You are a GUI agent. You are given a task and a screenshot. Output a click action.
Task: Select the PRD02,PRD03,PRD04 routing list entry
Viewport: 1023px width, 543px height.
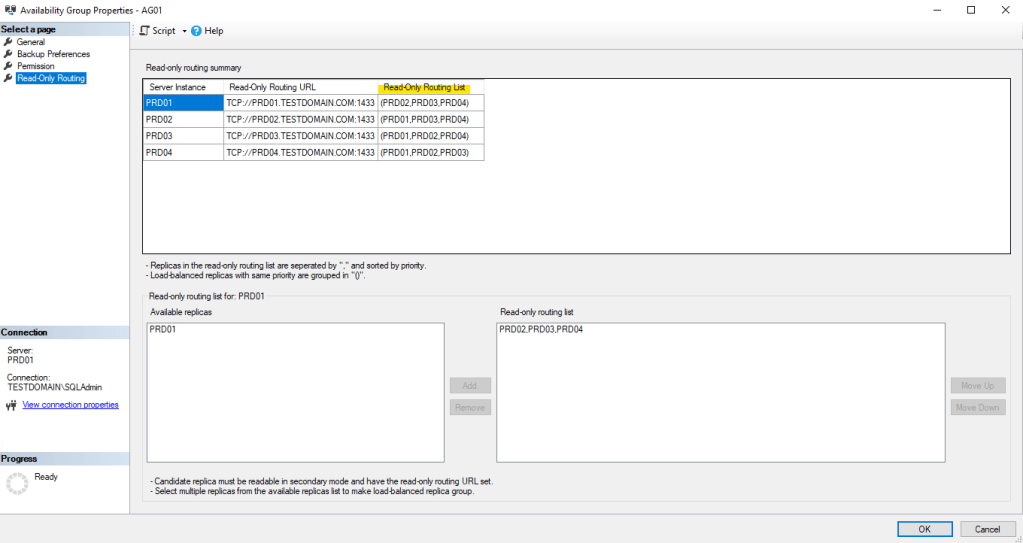tap(540, 330)
